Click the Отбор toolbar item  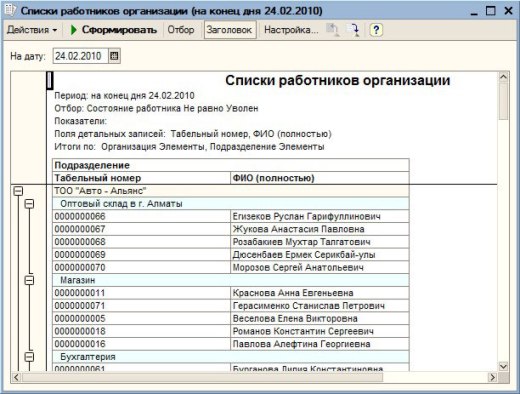(x=181, y=30)
